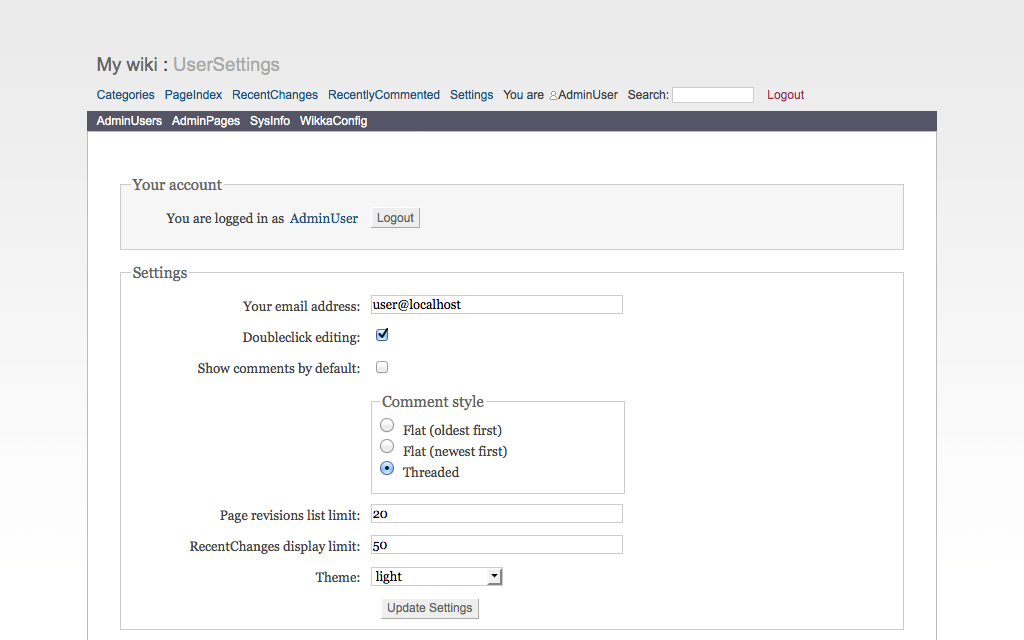Open WikkaConfig in admin bar
1024x640 pixels.
pos(333,121)
